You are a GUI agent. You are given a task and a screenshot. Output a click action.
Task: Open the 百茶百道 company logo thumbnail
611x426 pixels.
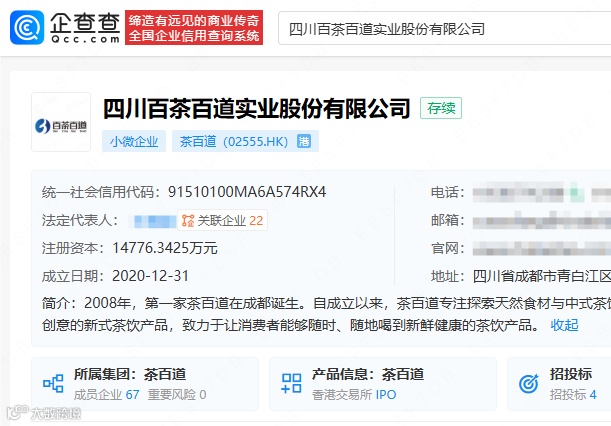[61, 122]
